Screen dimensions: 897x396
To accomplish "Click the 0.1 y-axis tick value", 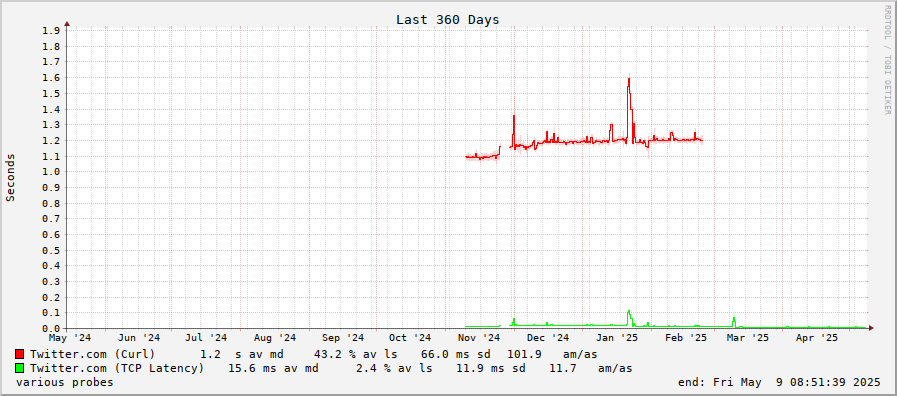I will click(51, 313).
